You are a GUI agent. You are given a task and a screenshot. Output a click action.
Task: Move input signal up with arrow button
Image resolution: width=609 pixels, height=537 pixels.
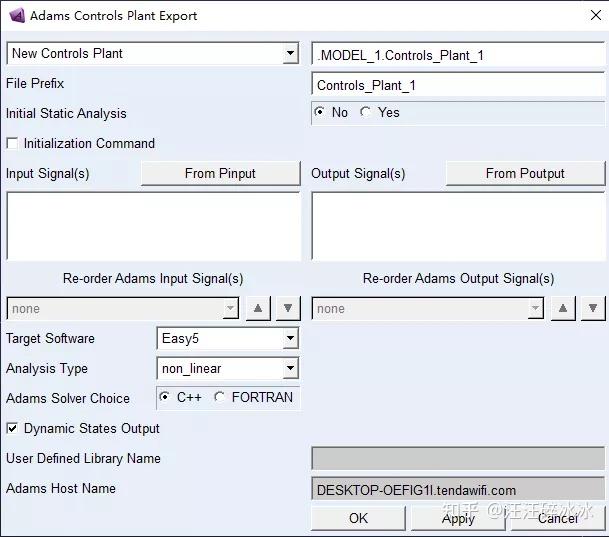(259, 309)
